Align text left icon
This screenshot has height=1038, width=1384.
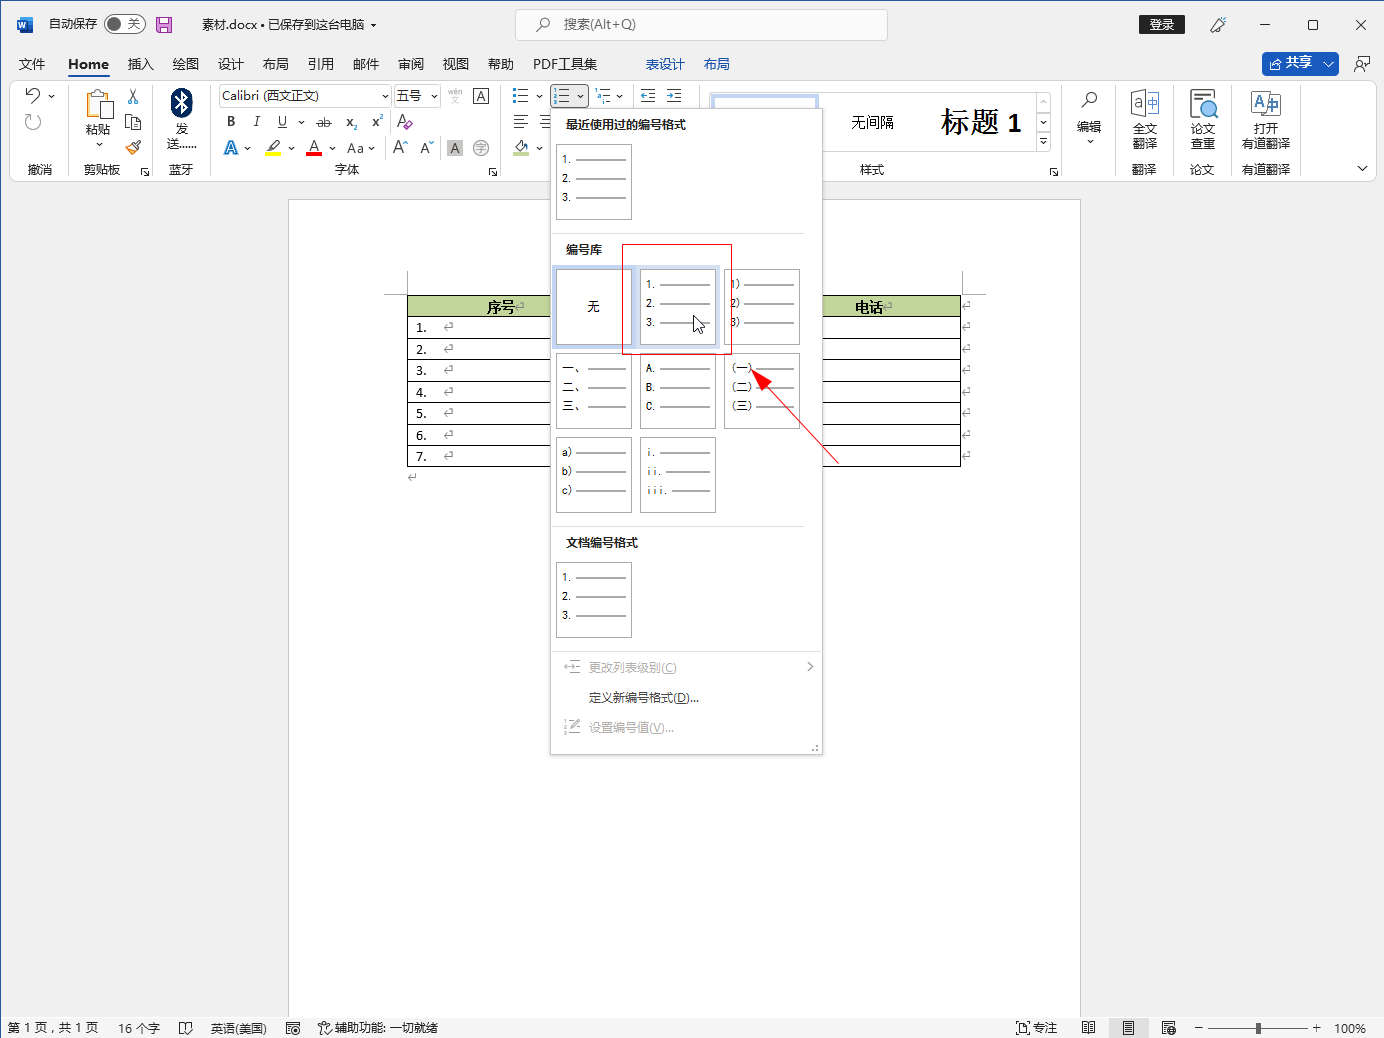pyautogui.click(x=521, y=122)
